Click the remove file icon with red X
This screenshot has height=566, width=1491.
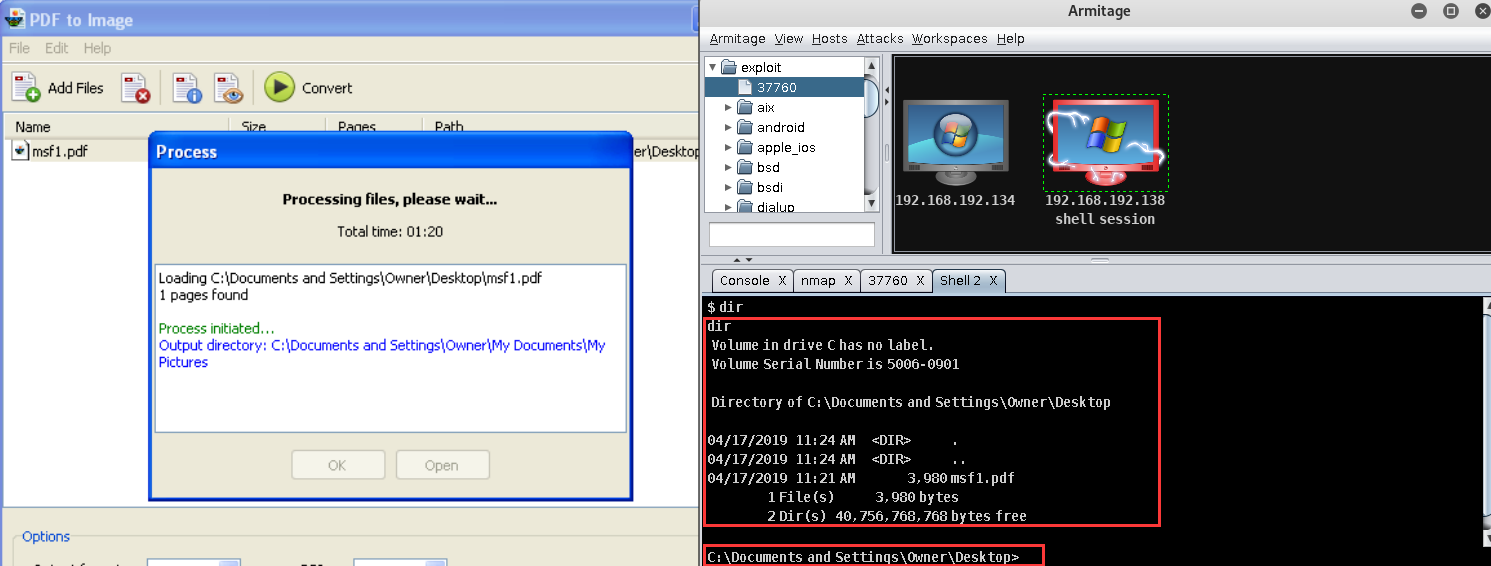[135, 88]
